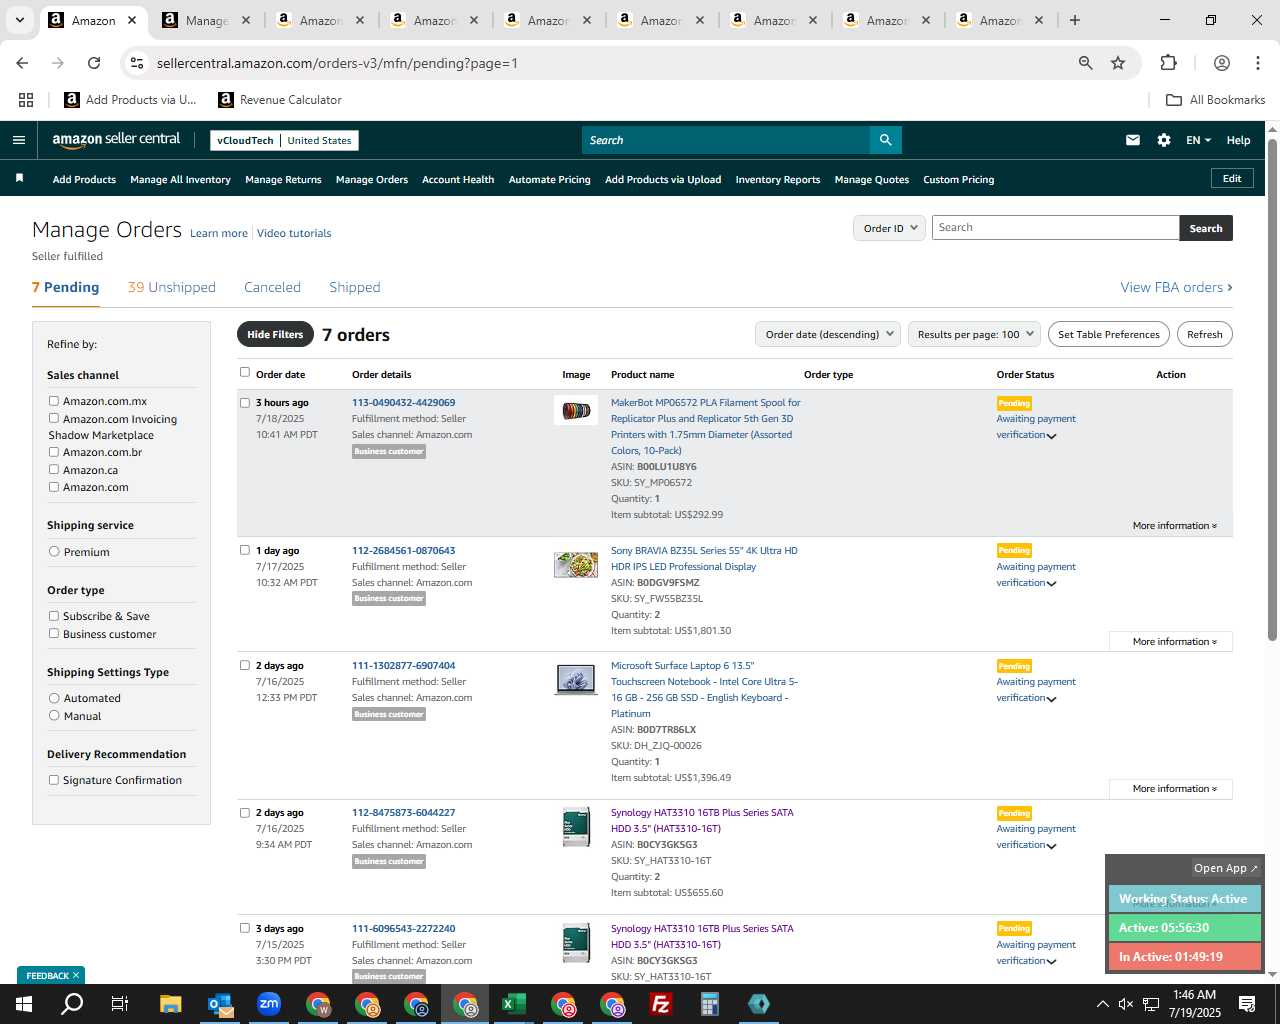1280x1024 pixels.
Task: Go back in browser
Action: point(22,63)
